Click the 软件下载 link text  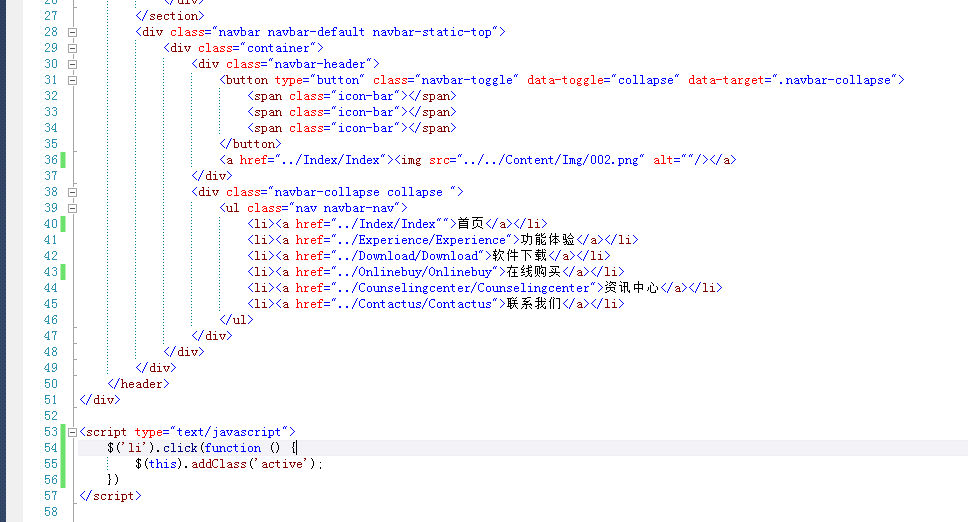520,256
